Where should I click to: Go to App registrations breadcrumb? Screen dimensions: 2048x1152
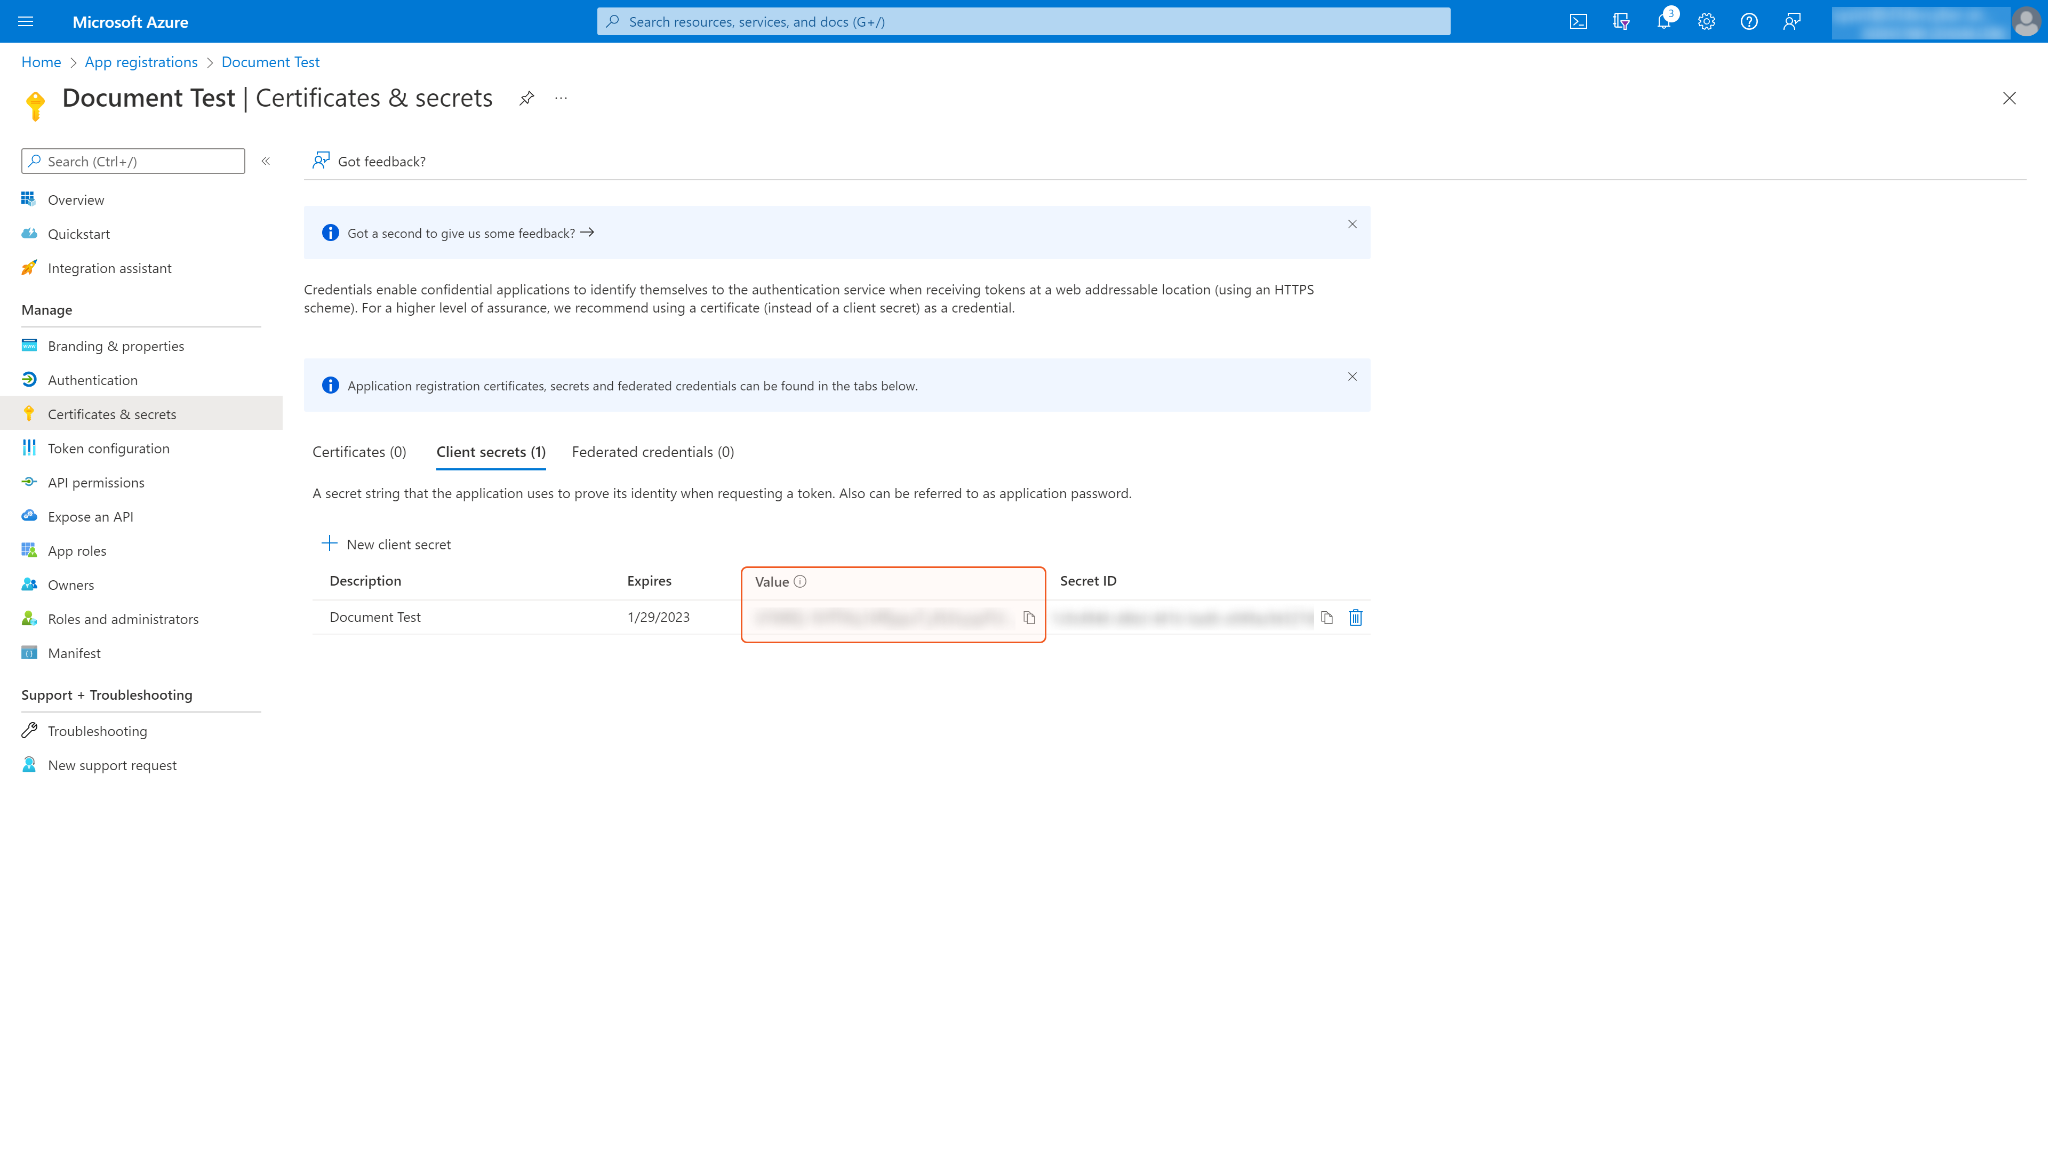point(141,62)
